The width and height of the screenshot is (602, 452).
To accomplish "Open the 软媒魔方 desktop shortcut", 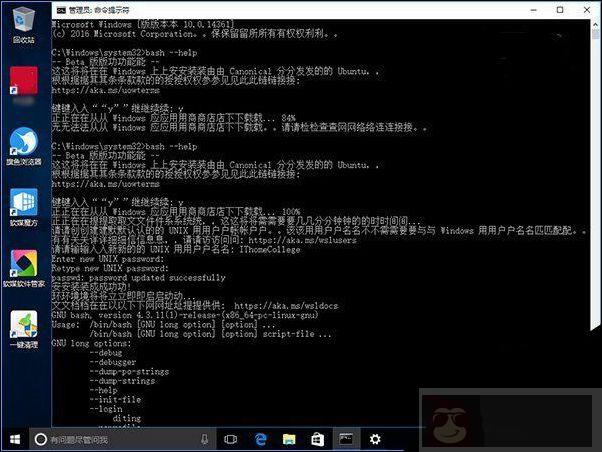I will (x=24, y=207).
